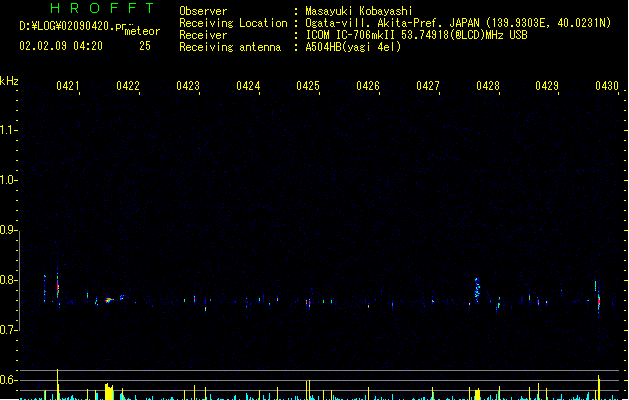Click the Receiving antenna label

230,47
